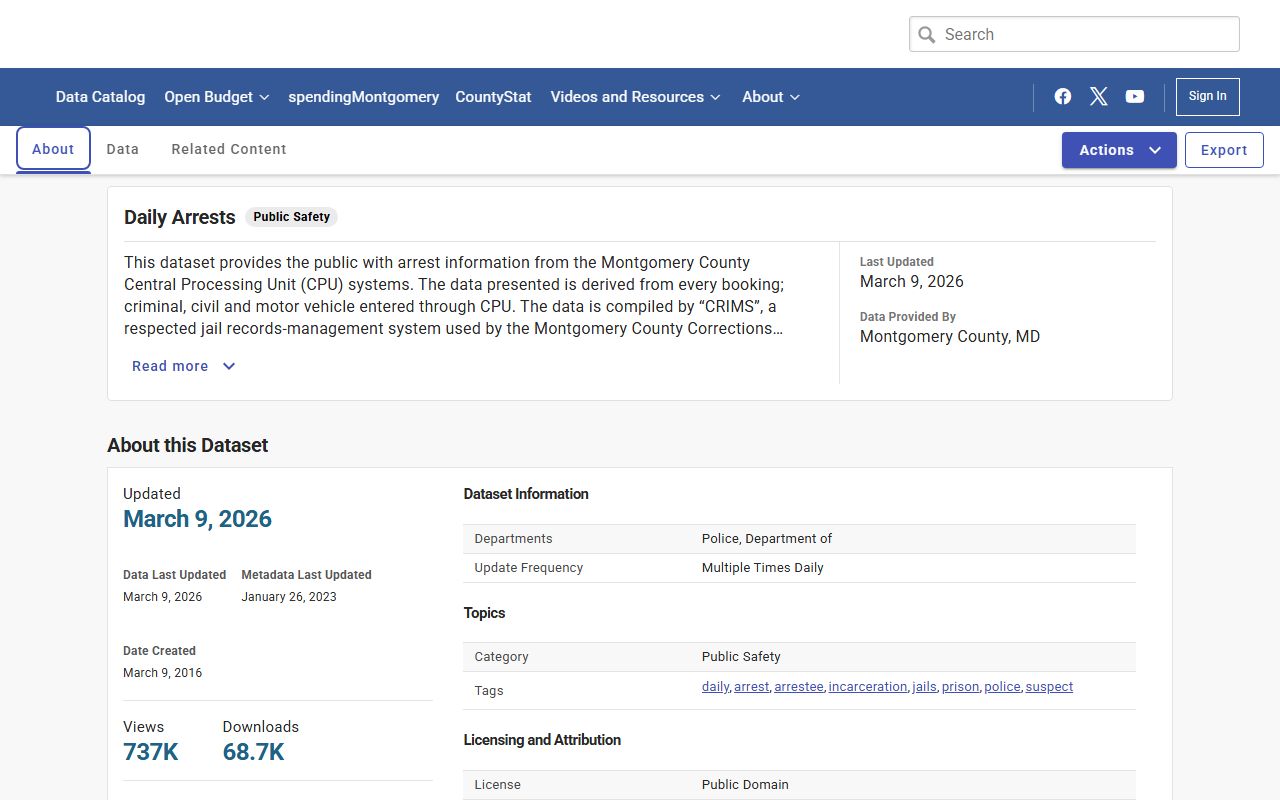Screen dimensions: 1280x800
Task: Open the X (Twitter) icon link
Action: [1099, 96]
